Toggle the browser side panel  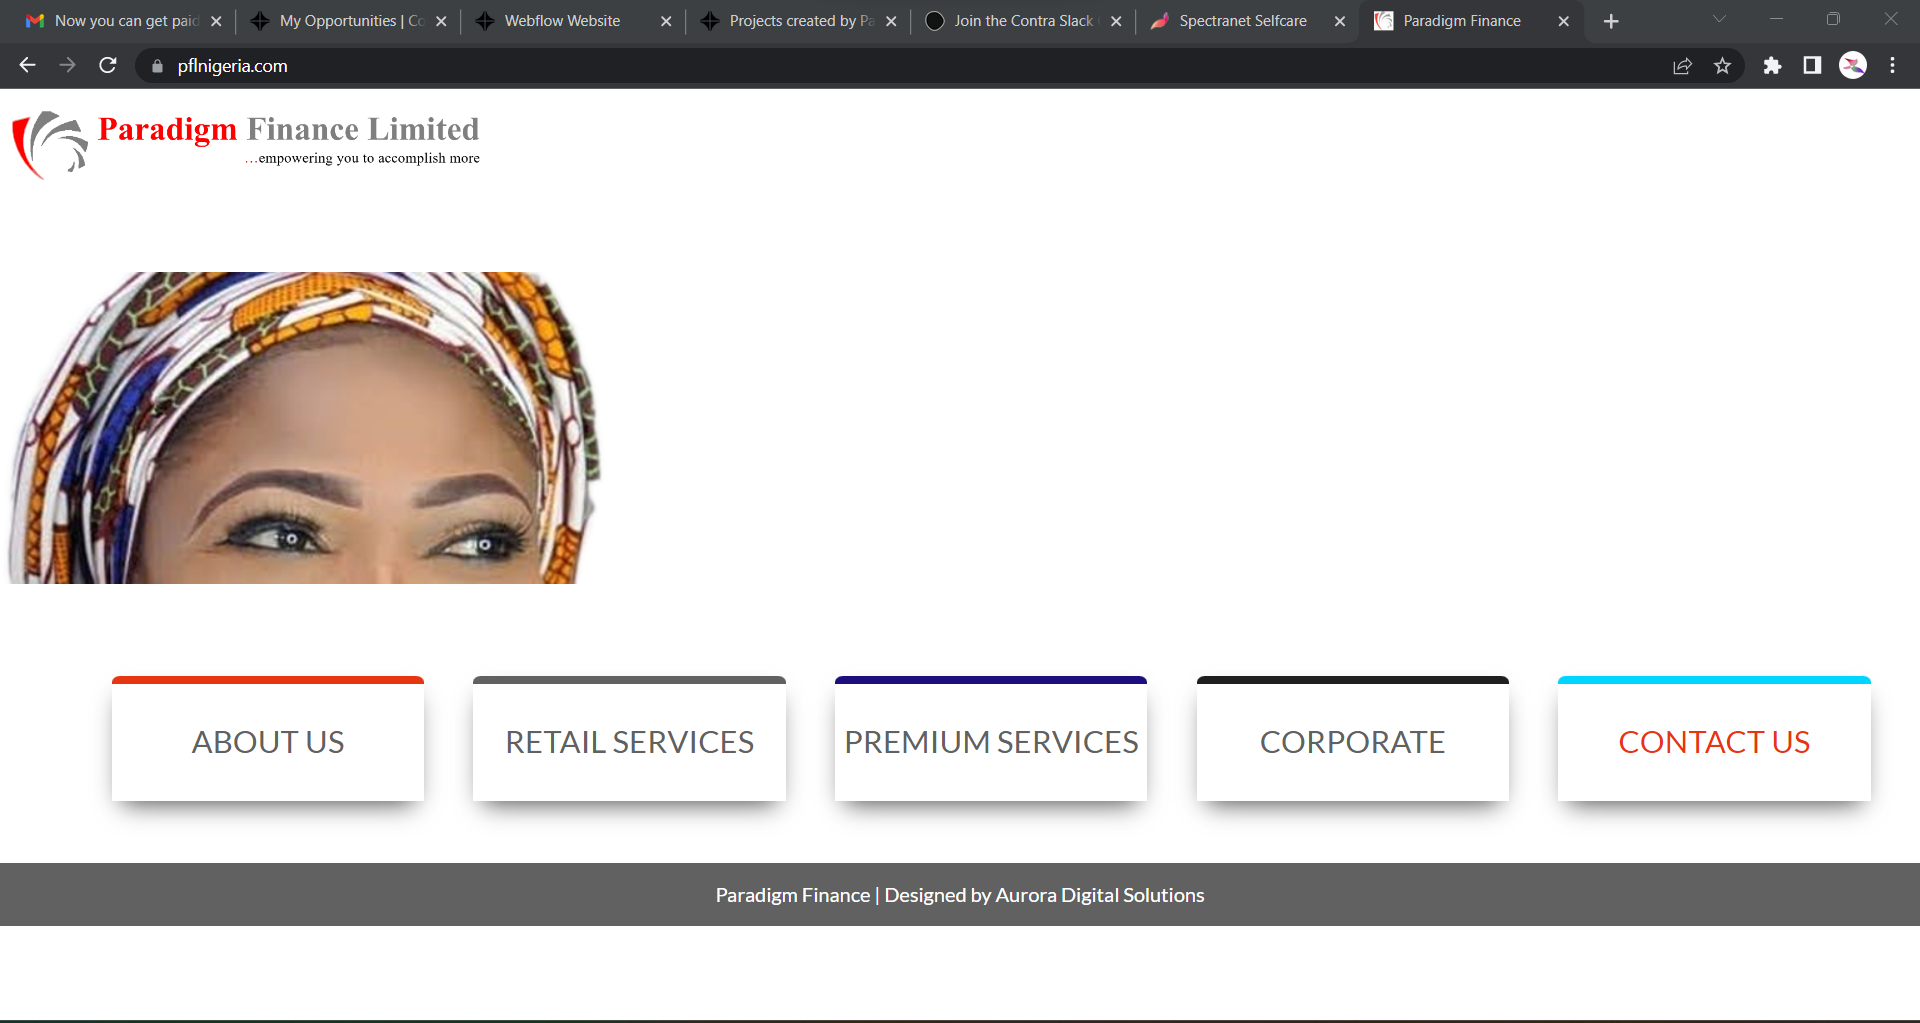tap(1812, 66)
